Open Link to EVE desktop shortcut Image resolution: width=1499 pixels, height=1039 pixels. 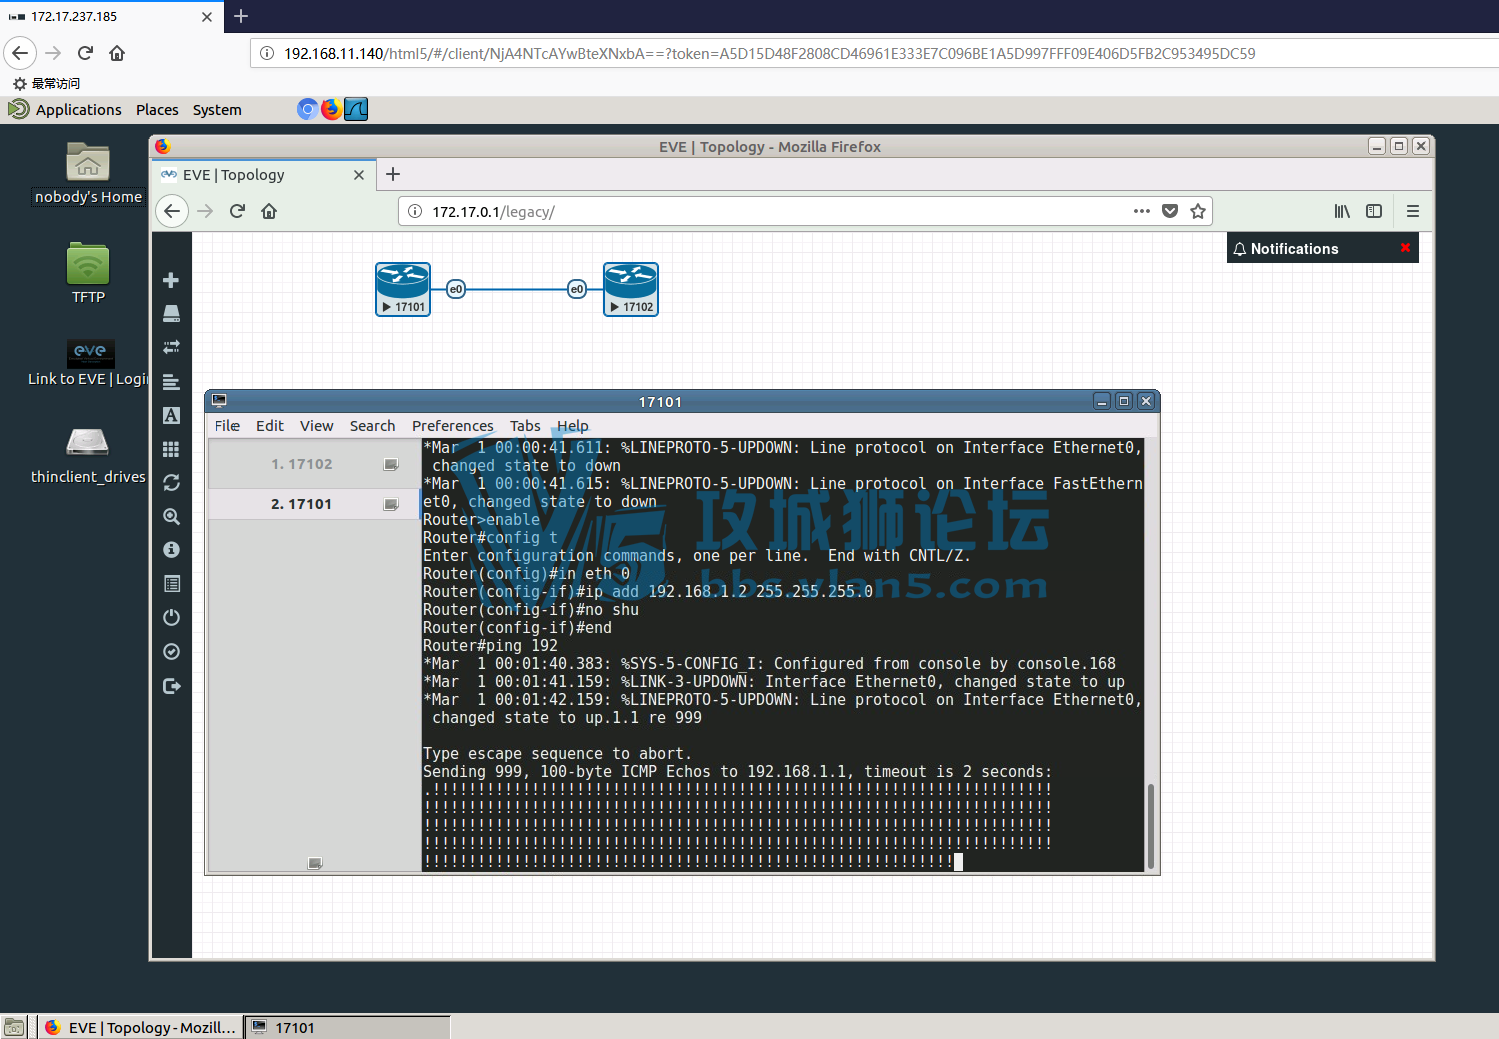point(88,362)
